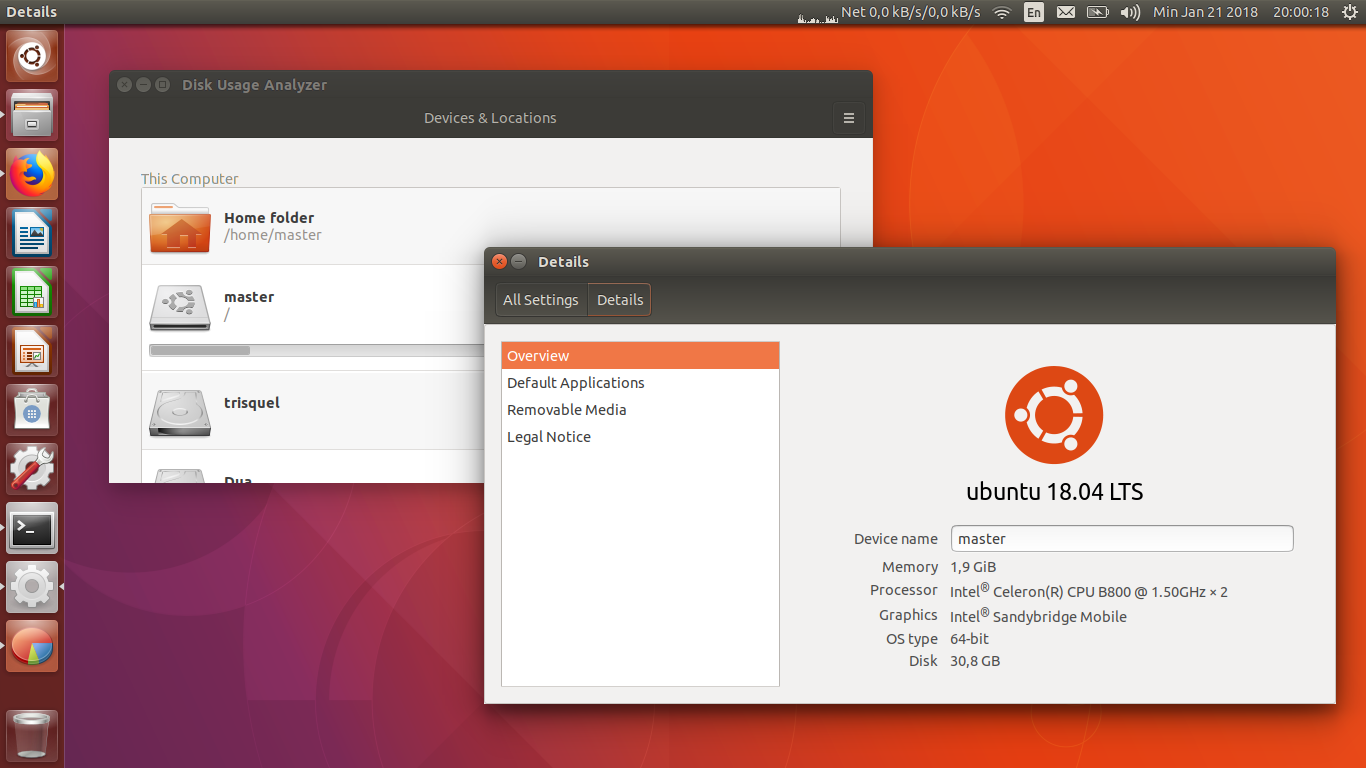Viewport: 1366px width, 768px height.
Task: Click /home/master path text
Action: coord(273,236)
